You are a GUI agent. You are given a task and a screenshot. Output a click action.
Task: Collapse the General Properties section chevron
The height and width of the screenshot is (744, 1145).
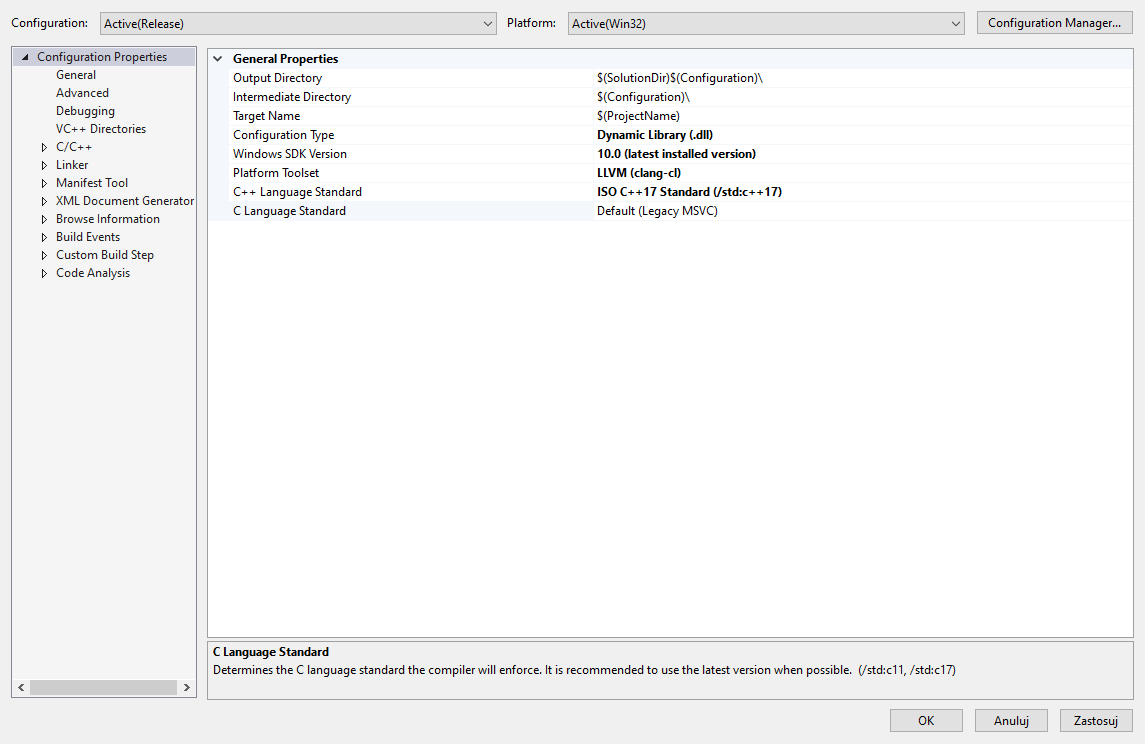click(218, 59)
